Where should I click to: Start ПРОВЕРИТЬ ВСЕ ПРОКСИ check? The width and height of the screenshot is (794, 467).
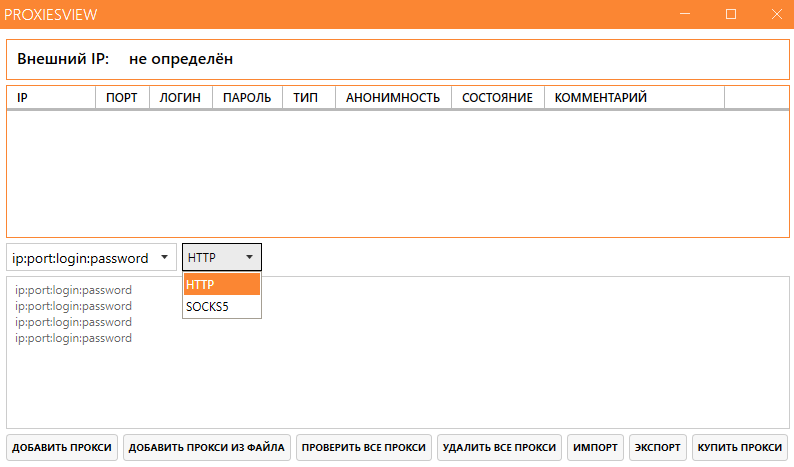point(364,448)
